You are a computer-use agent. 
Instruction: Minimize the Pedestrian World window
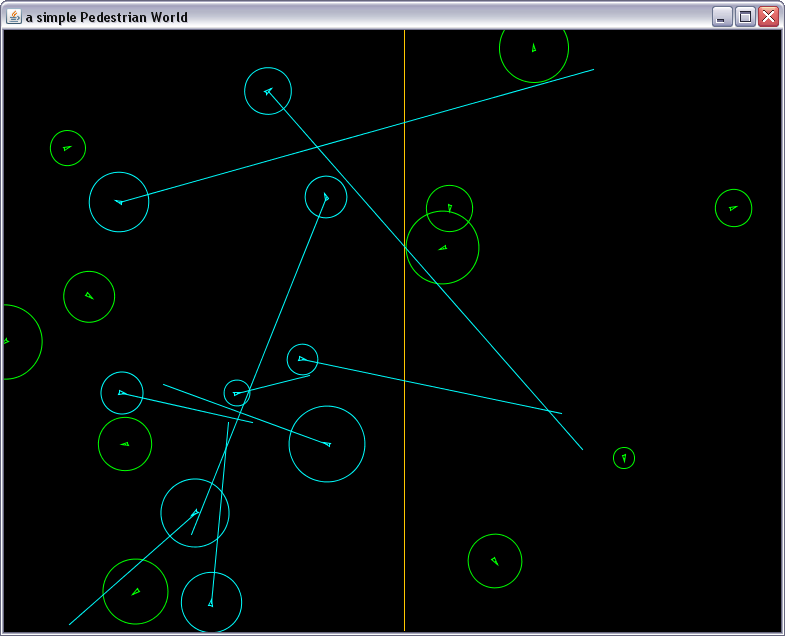pos(722,17)
